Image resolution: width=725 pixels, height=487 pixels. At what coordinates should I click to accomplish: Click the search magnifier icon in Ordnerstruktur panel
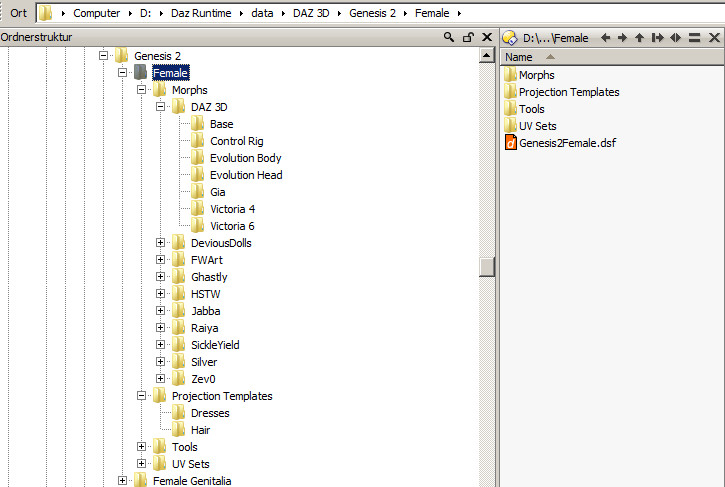[449, 37]
